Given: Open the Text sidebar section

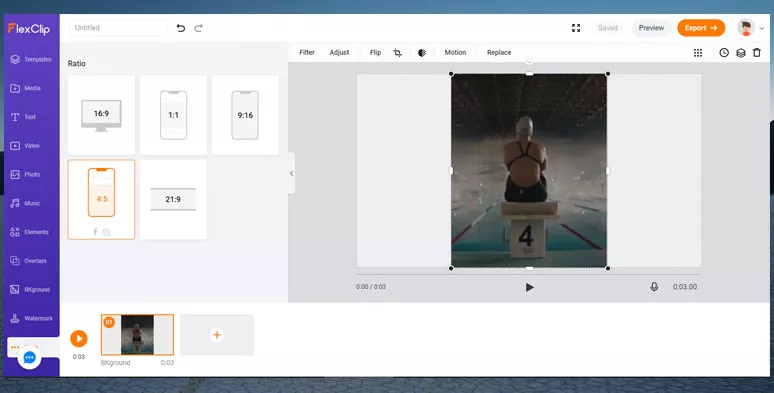Looking at the screenshot, I should click(x=23, y=117).
